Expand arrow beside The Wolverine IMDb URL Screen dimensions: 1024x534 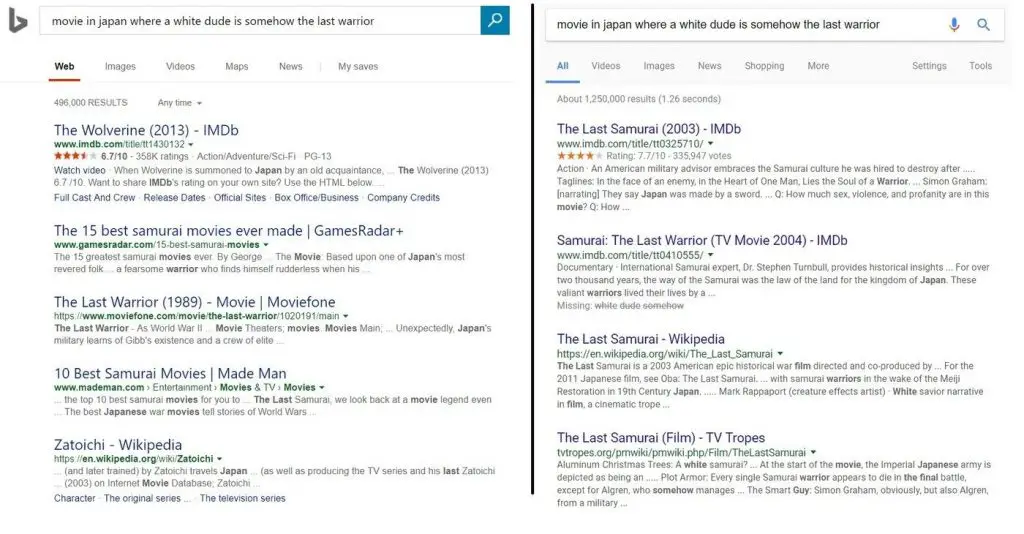click(x=190, y=144)
